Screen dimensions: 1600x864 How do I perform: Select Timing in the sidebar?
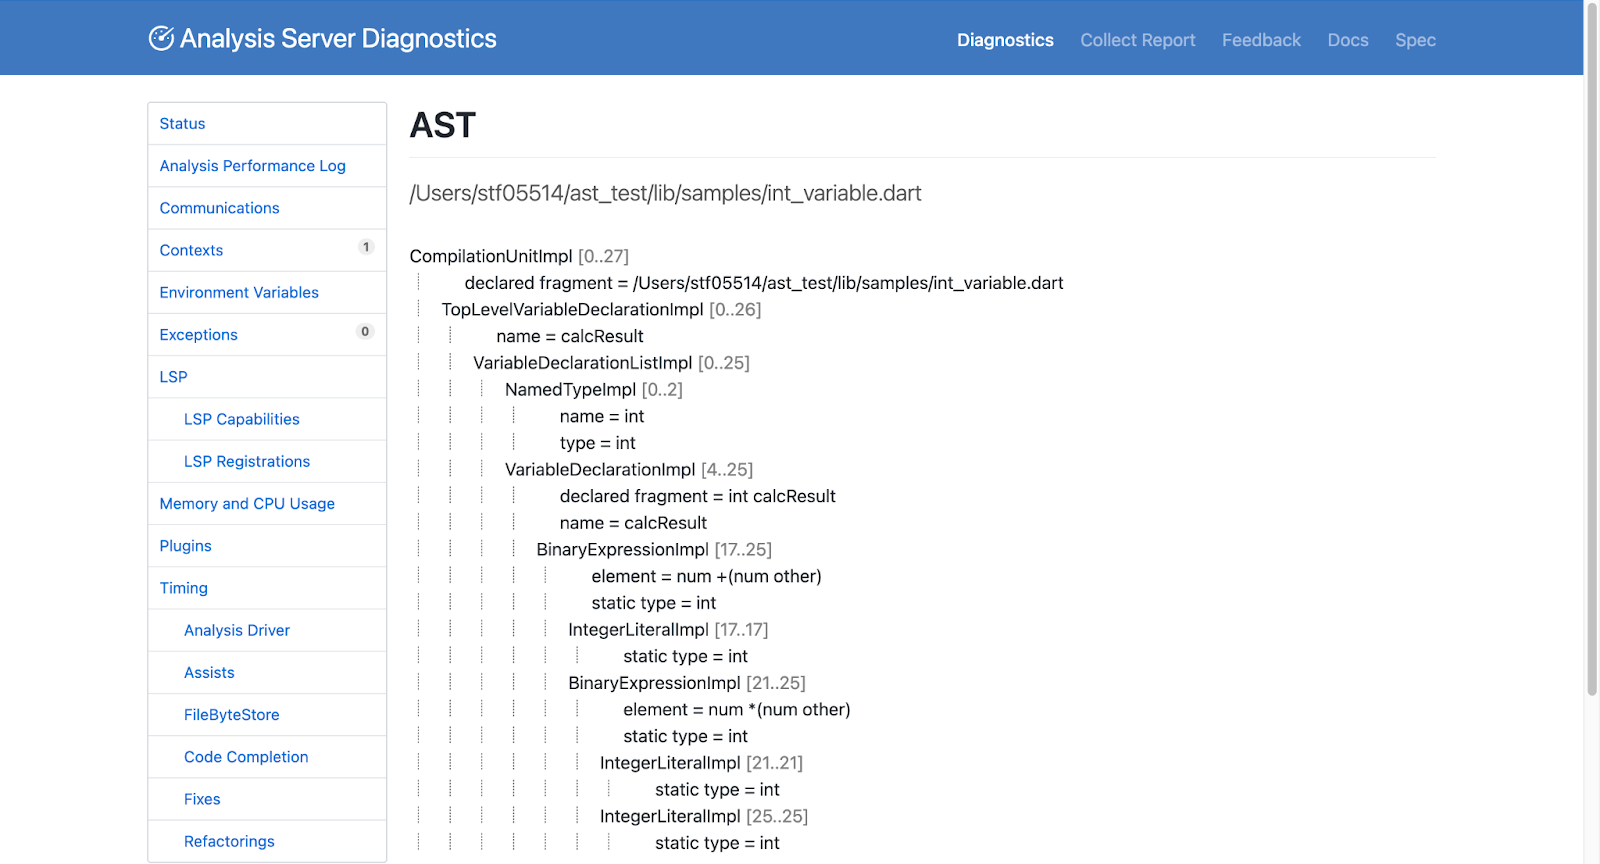point(184,588)
